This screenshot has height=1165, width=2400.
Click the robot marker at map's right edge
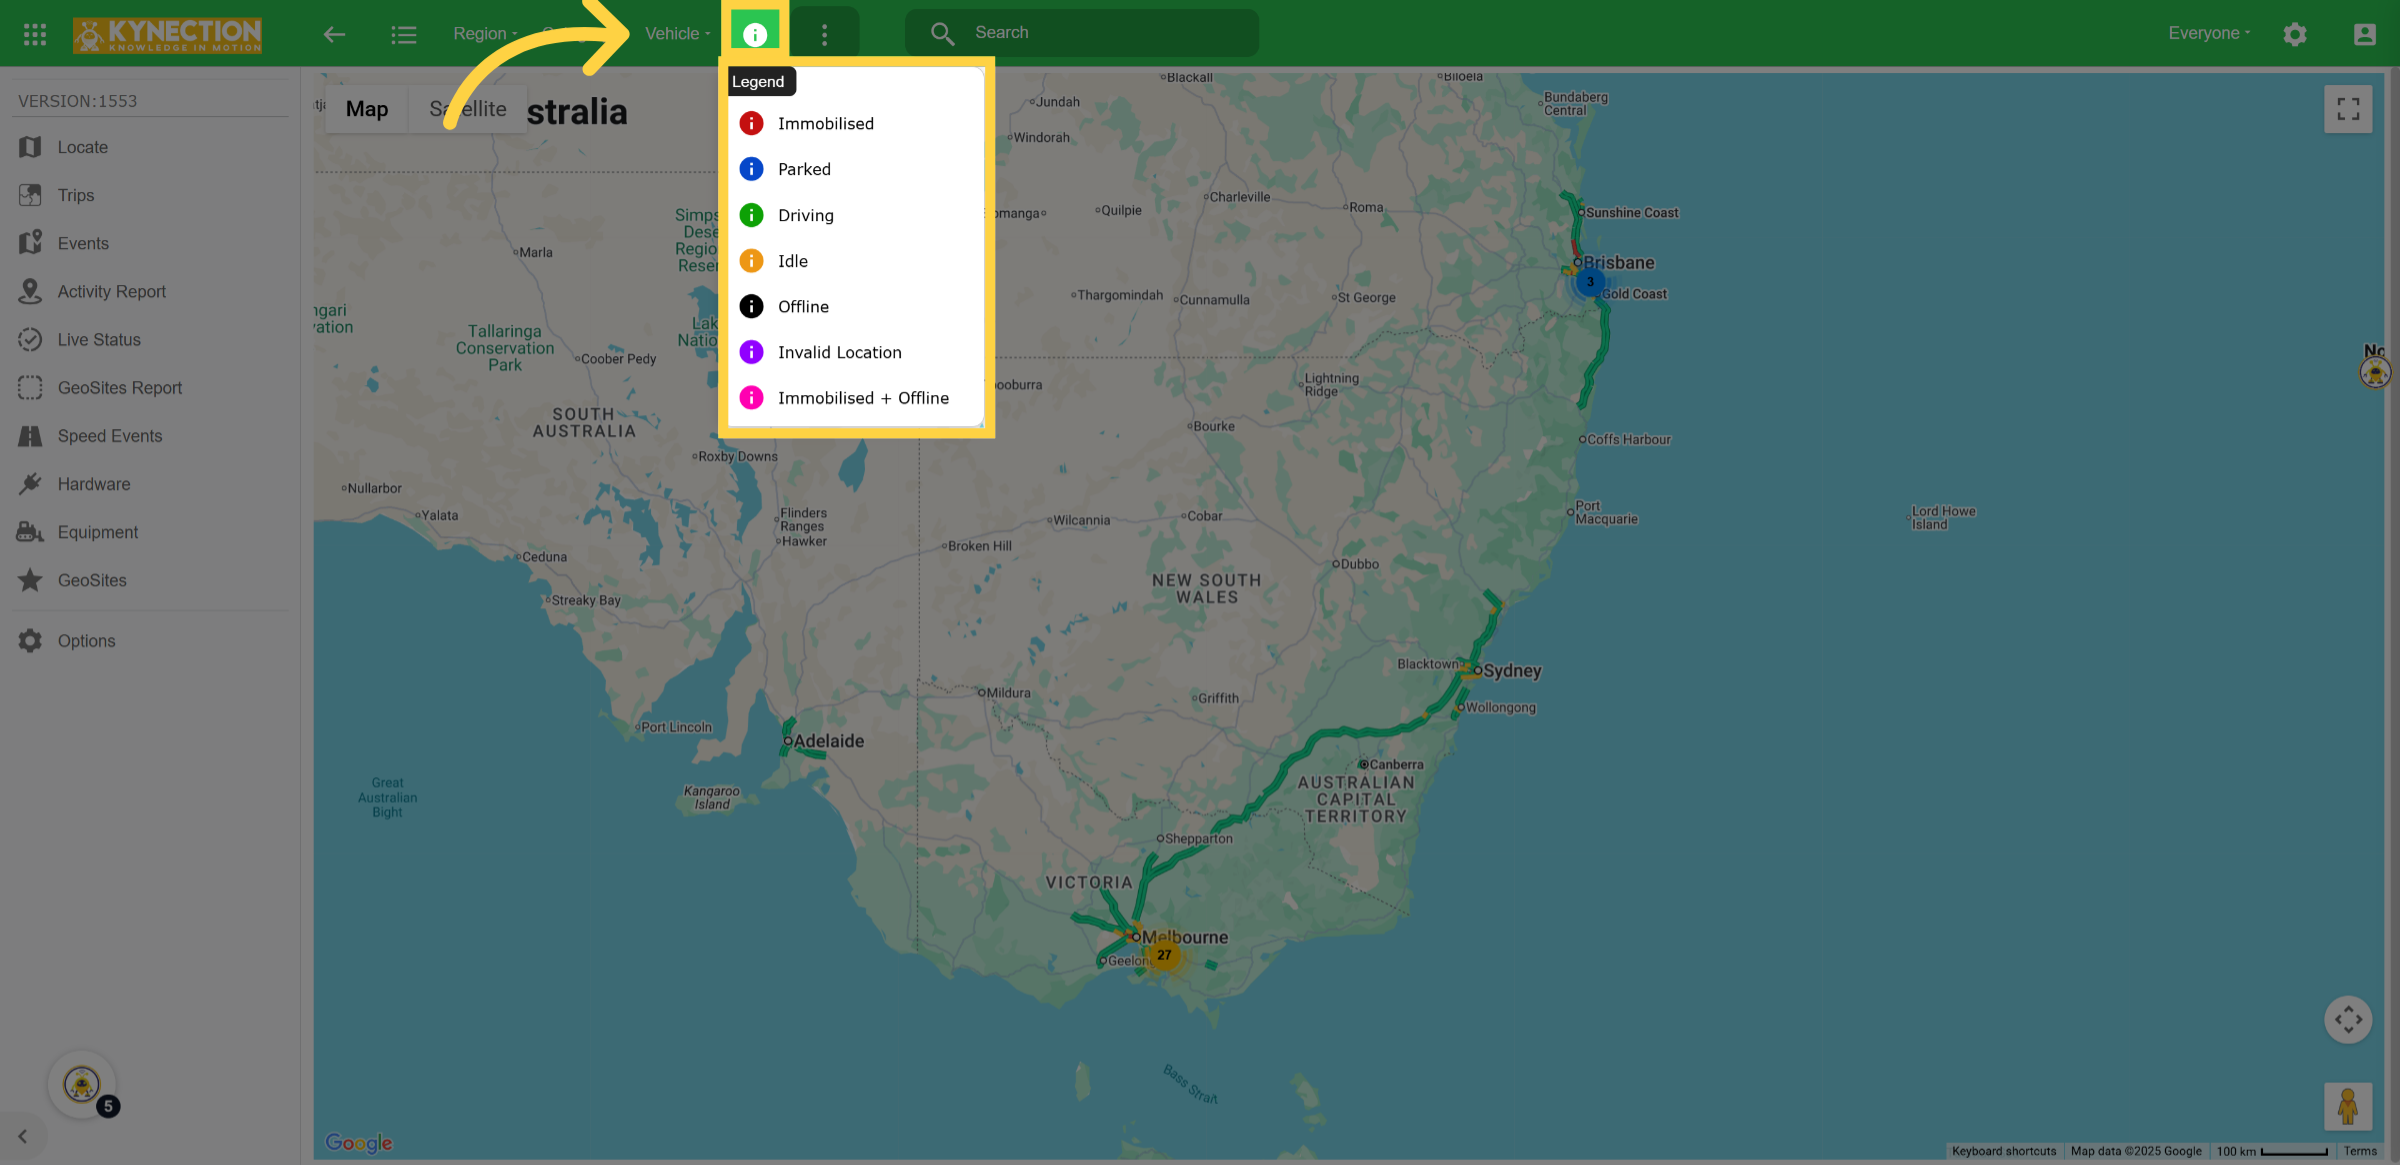2376,372
